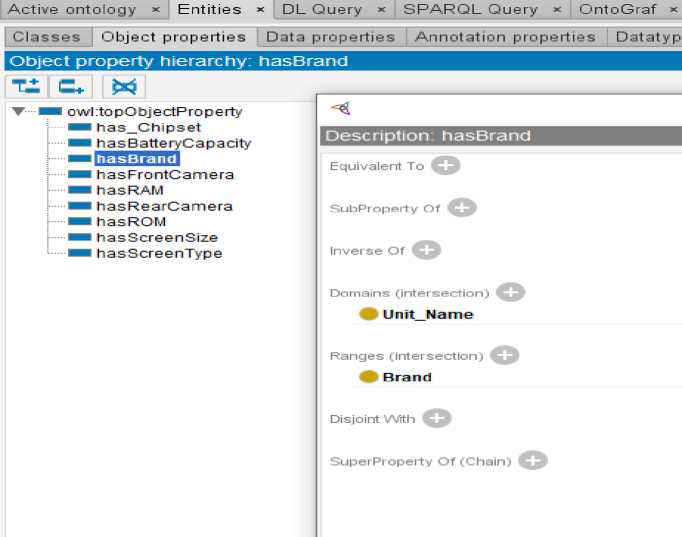Add a Disjoint With entry
The height and width of the screenshot is (537, 682).
(x=437, y=418)
